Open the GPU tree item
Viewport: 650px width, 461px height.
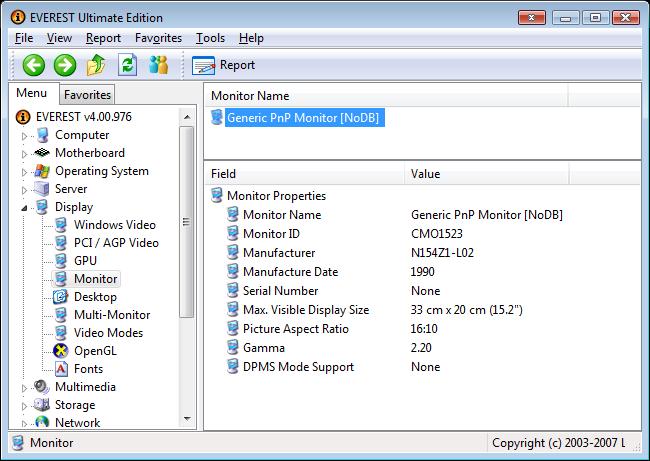pyautogui.click(x=85, y=261)
